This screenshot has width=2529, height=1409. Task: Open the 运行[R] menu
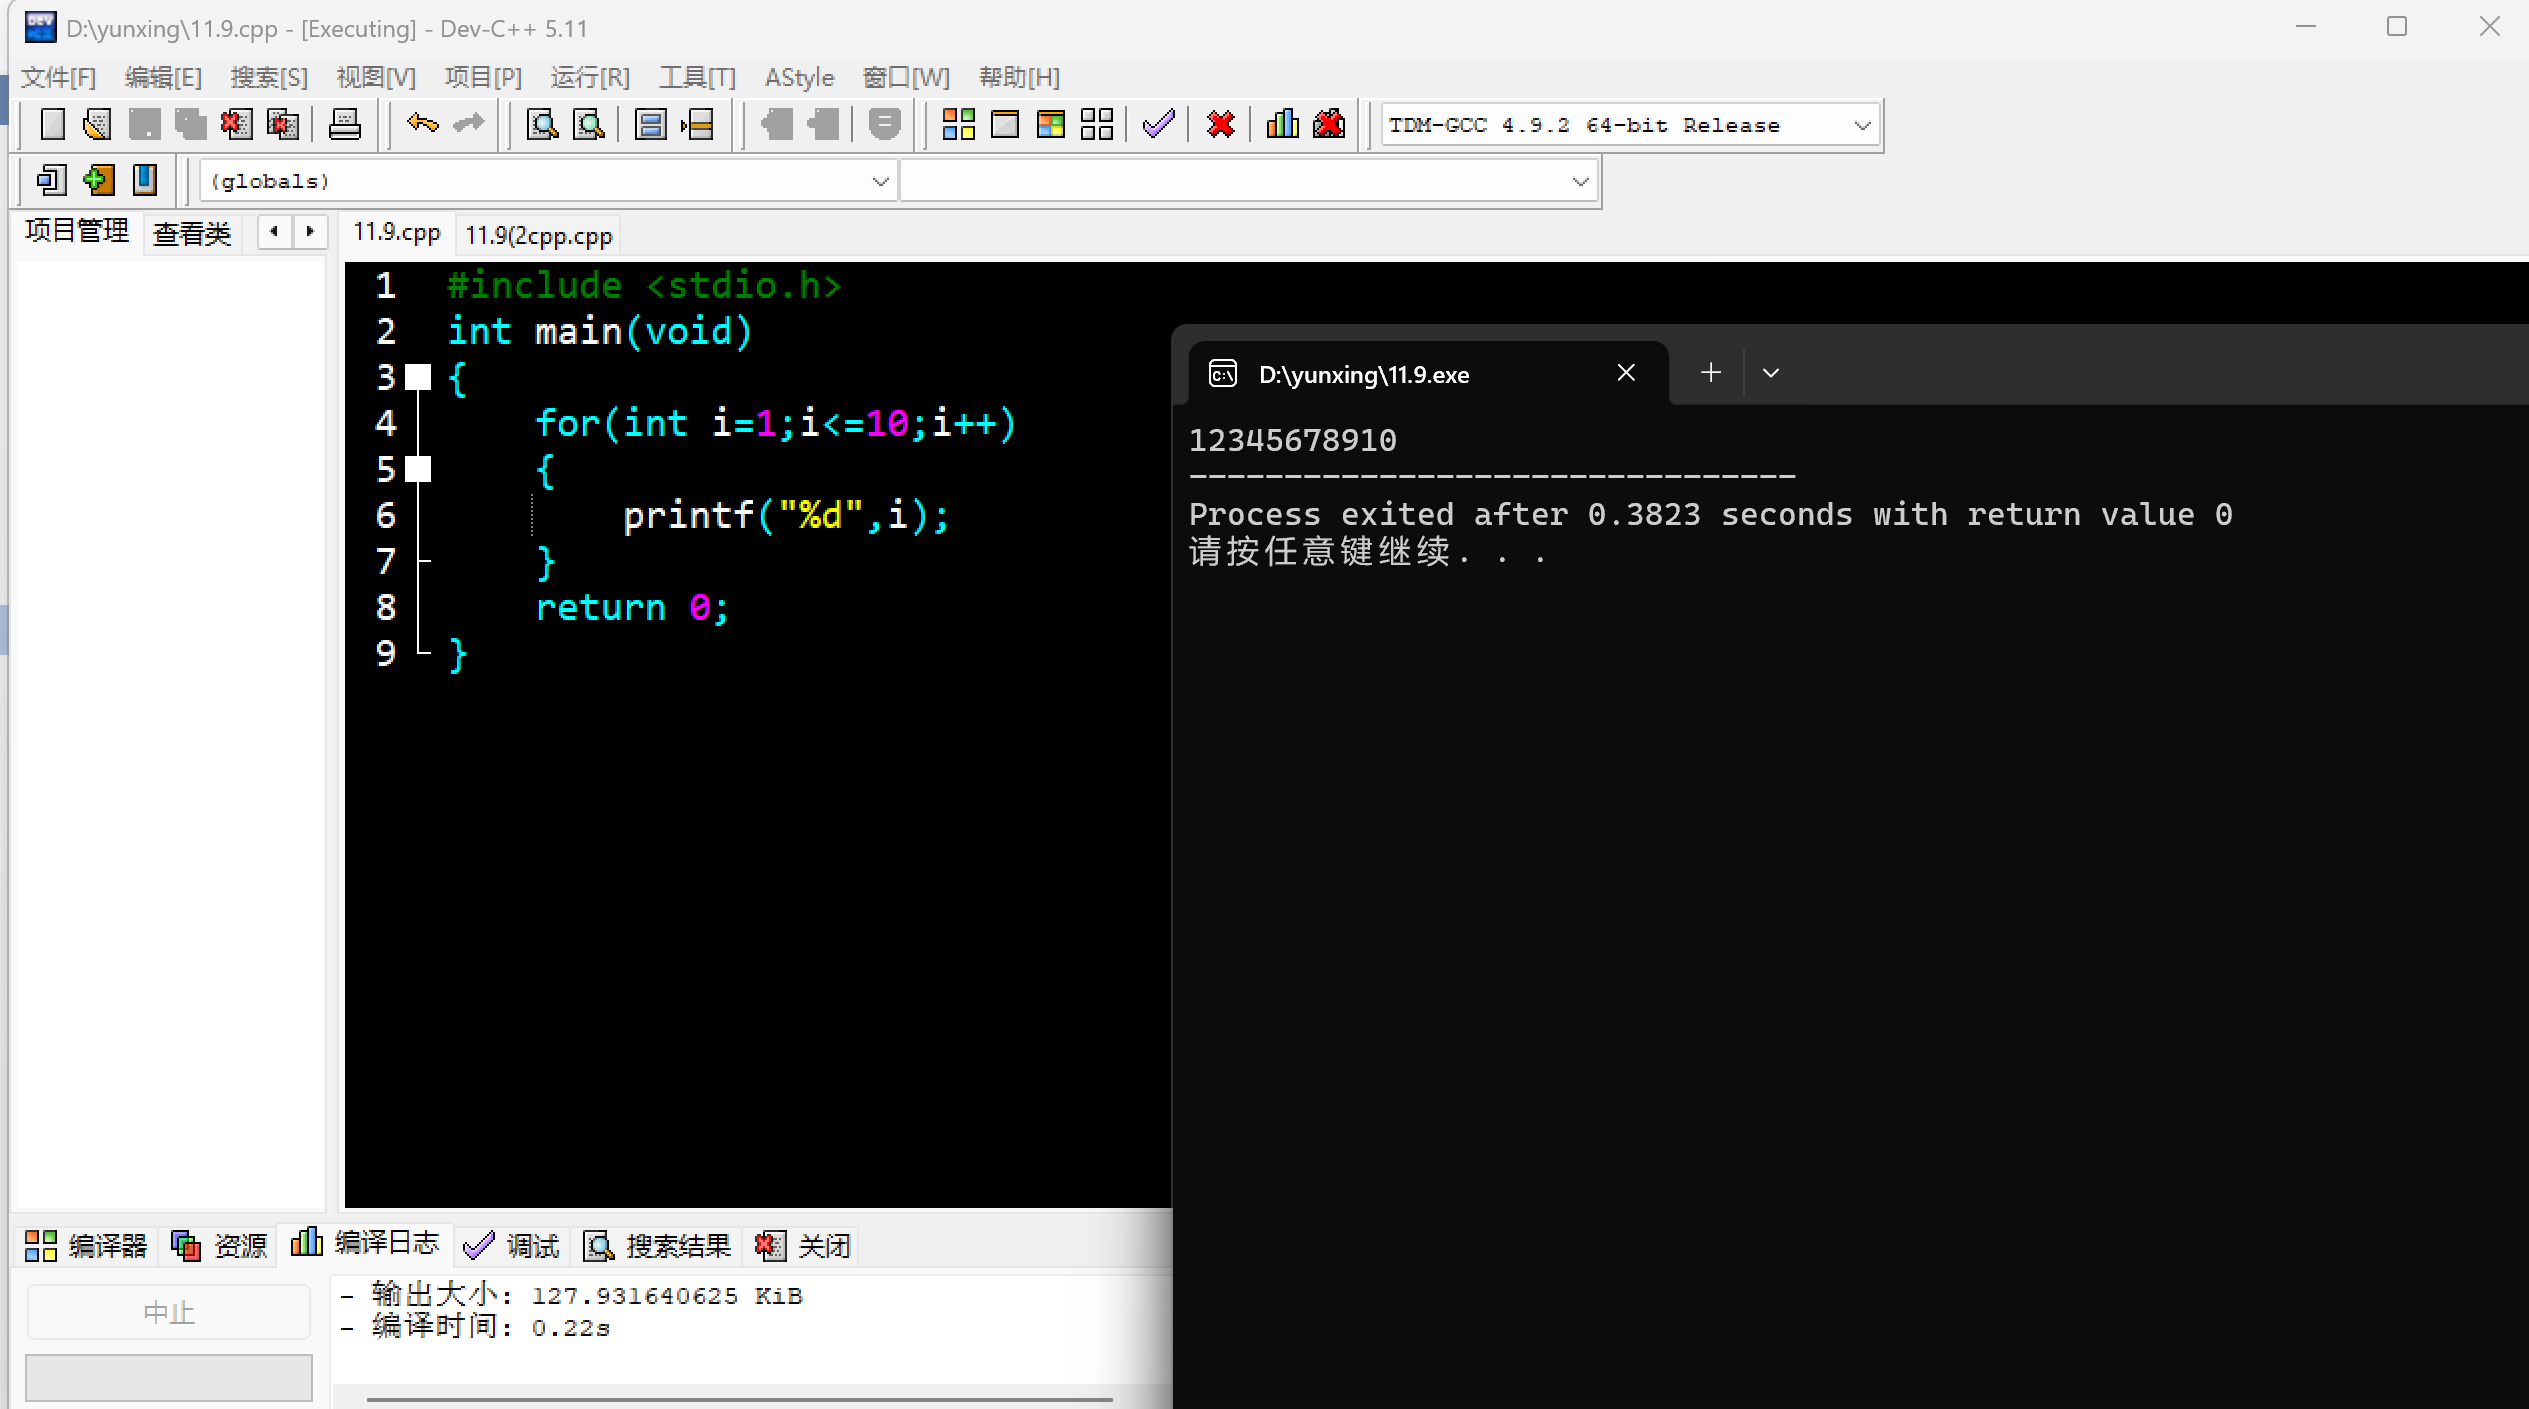click(x=589, y=77)
